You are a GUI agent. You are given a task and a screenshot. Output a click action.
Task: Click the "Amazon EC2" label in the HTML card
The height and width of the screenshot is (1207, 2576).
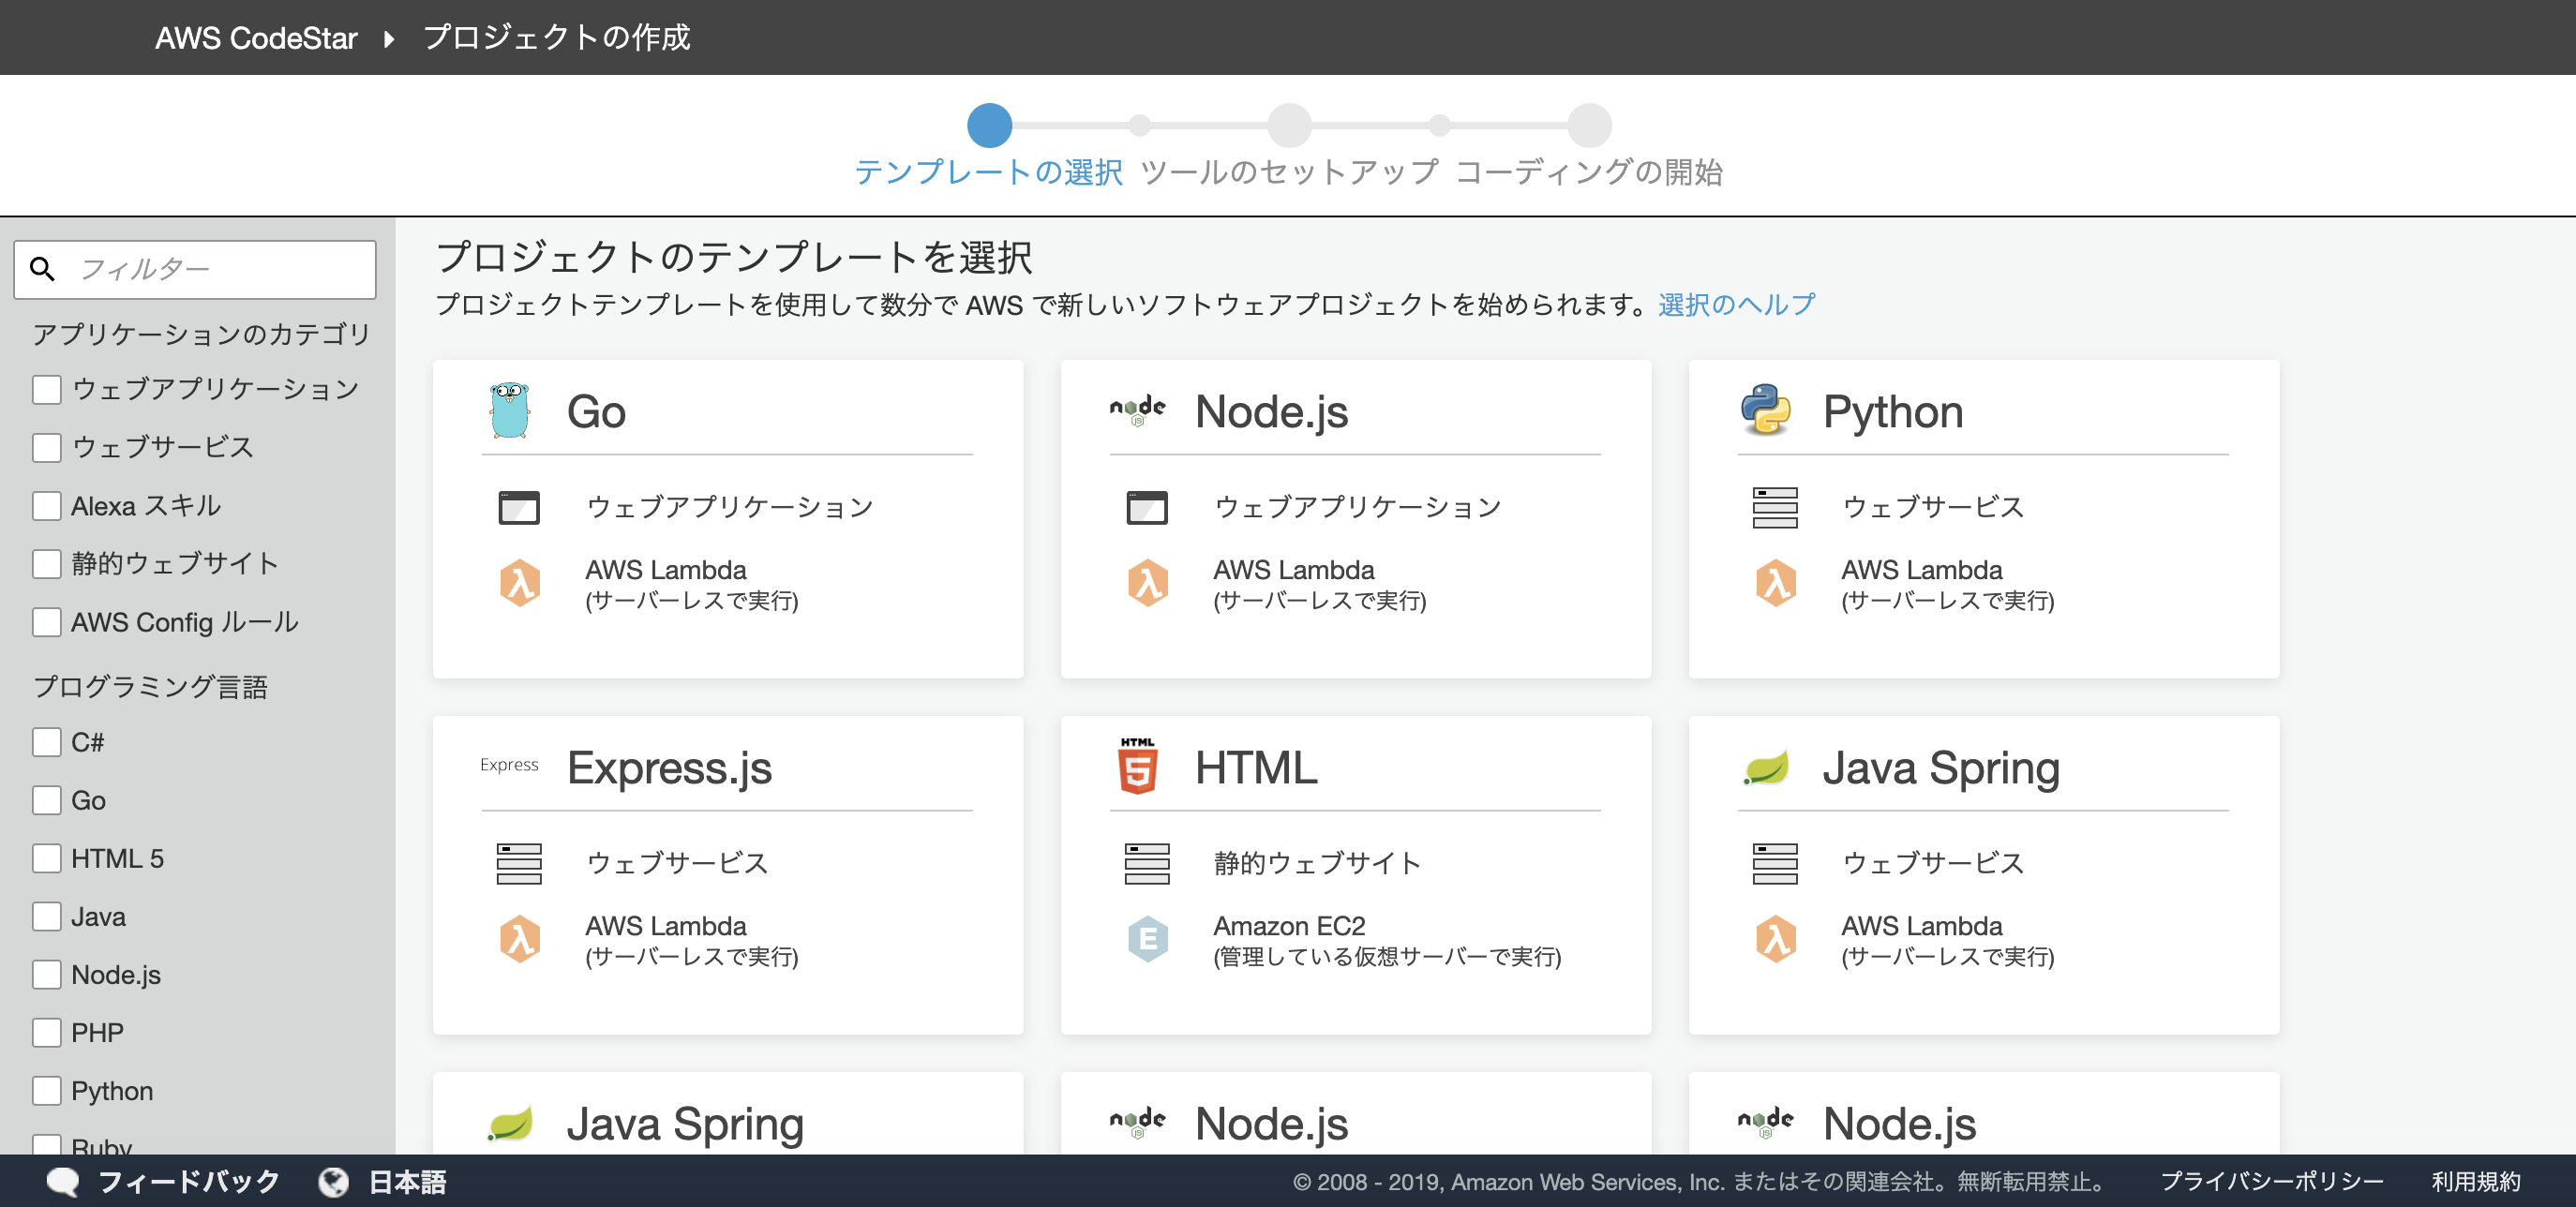point(1289,926)
